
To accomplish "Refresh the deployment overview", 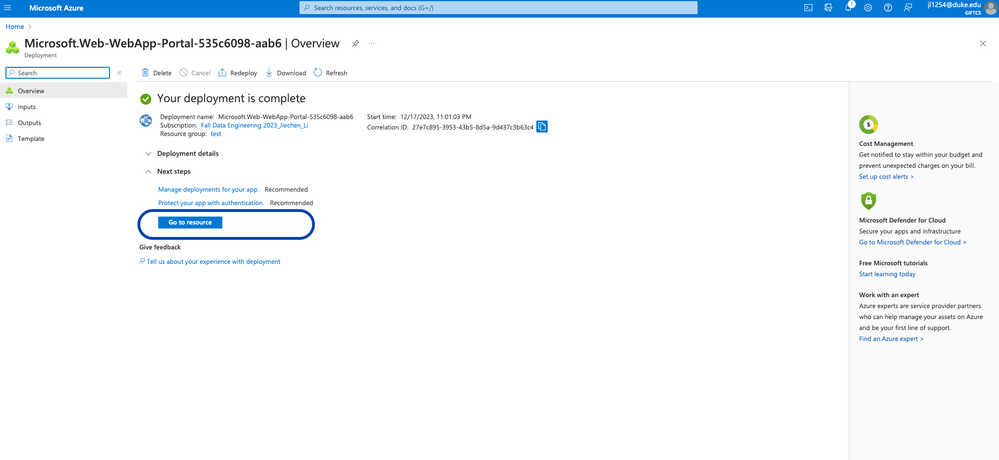I will (x=331, y=73).
